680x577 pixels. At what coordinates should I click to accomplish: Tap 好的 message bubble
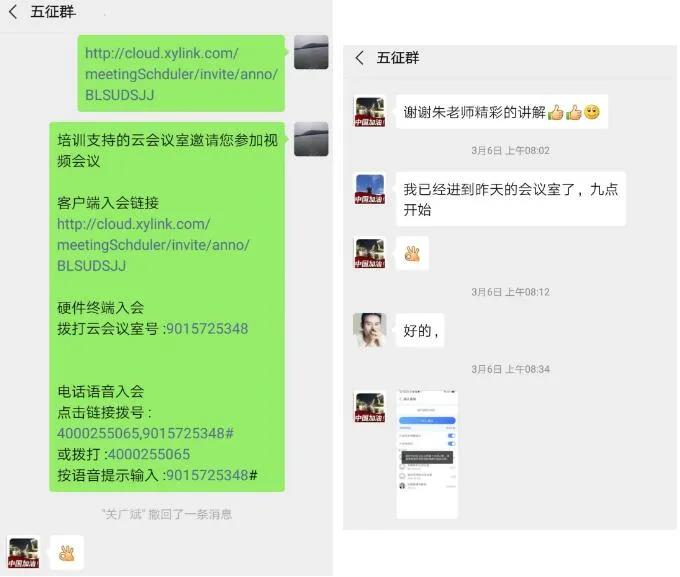[x=420, y=330]
